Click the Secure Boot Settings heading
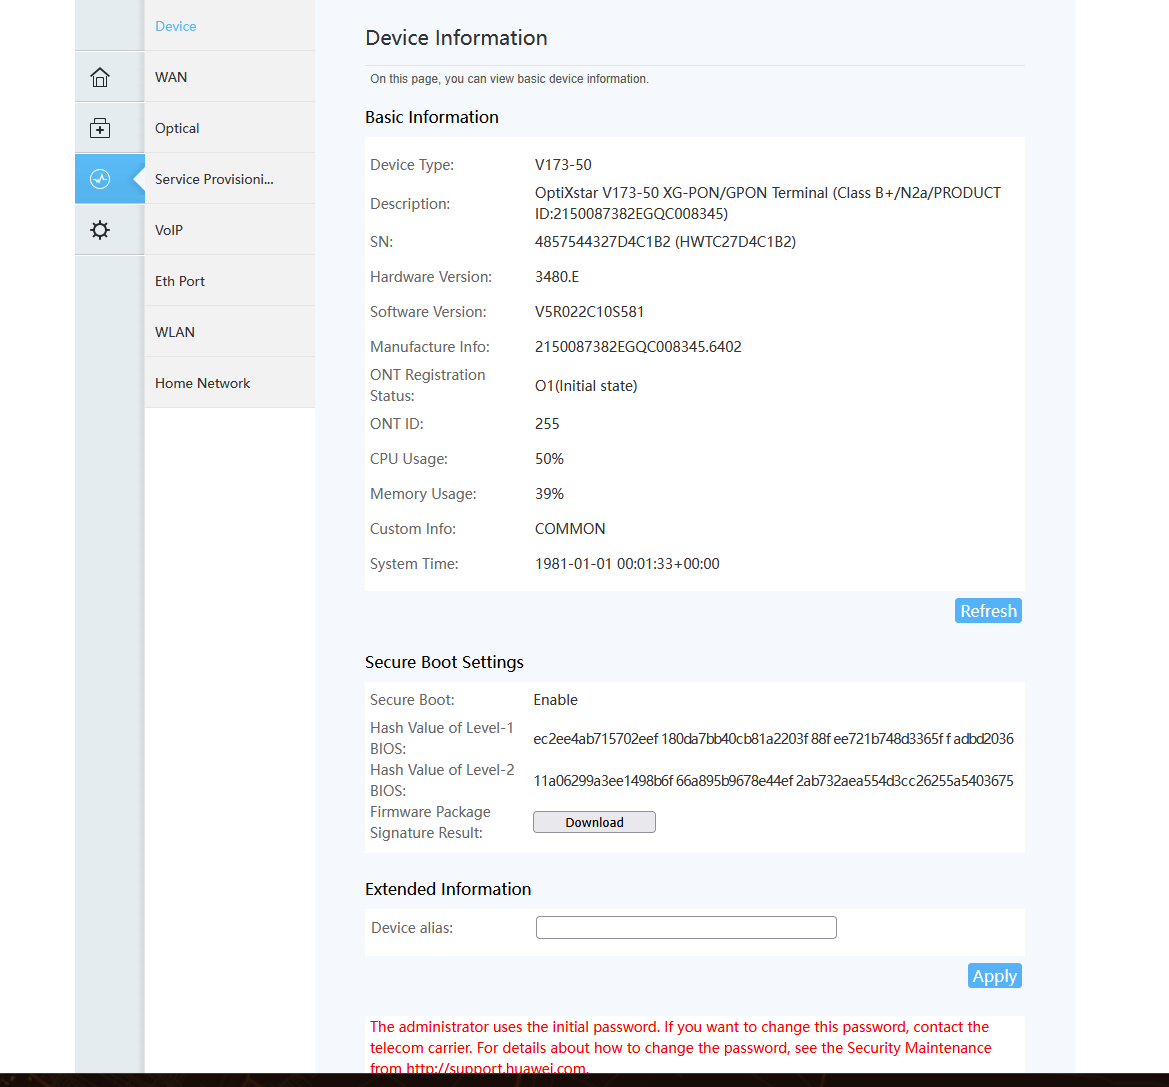The image size is (1169, 1087). tap(444, 662)
